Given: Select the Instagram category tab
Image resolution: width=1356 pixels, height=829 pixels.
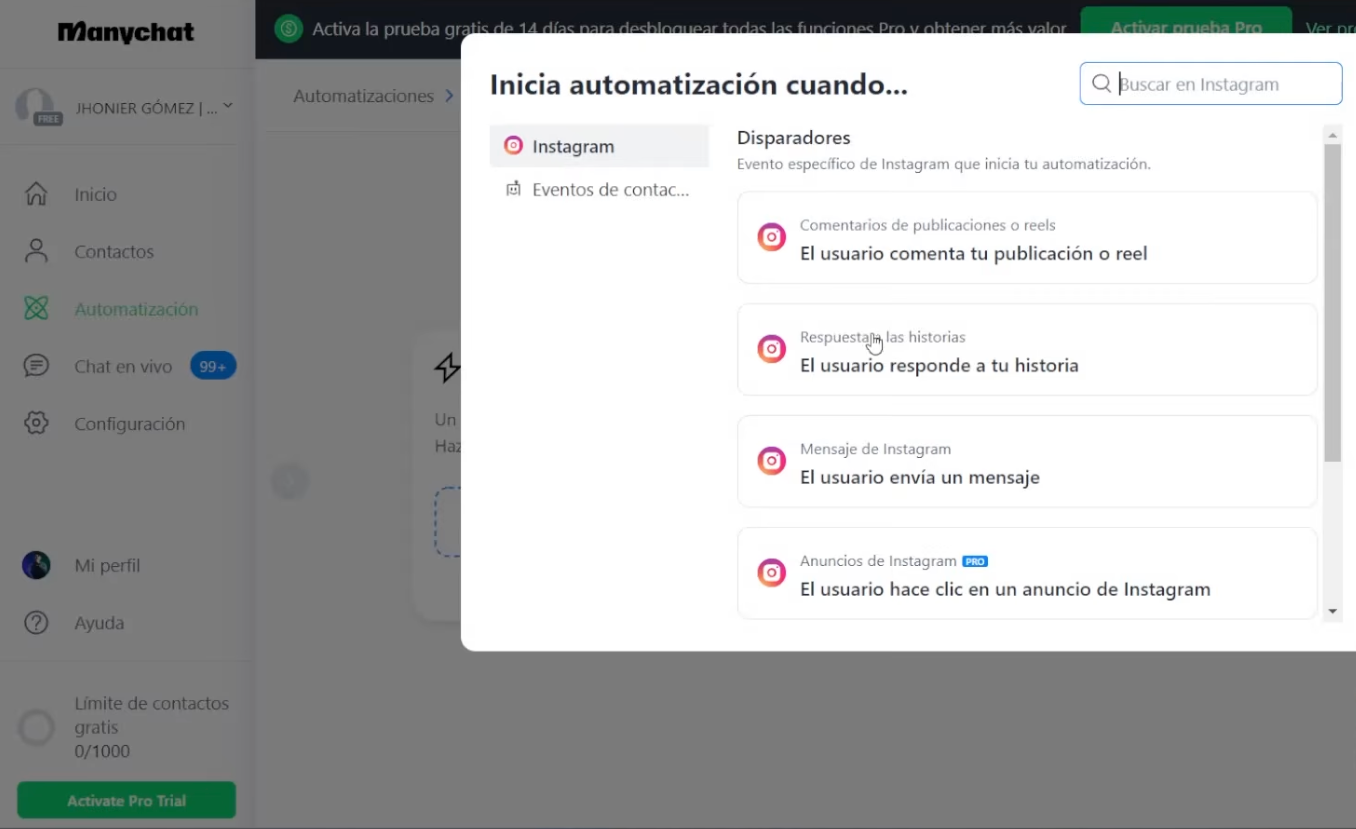Looking at the screenshot, I should pos(599,146).
